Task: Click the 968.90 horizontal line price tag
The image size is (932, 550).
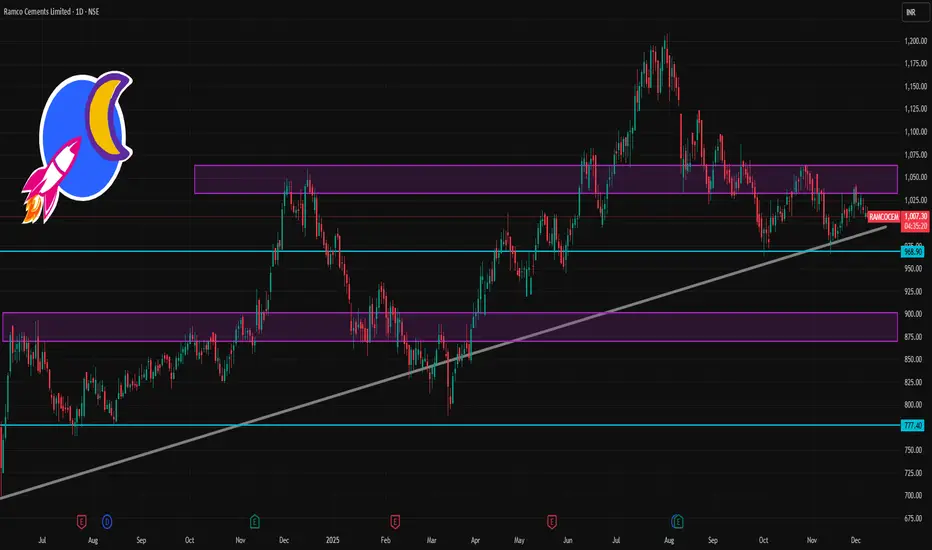Action: click(912, 252)
